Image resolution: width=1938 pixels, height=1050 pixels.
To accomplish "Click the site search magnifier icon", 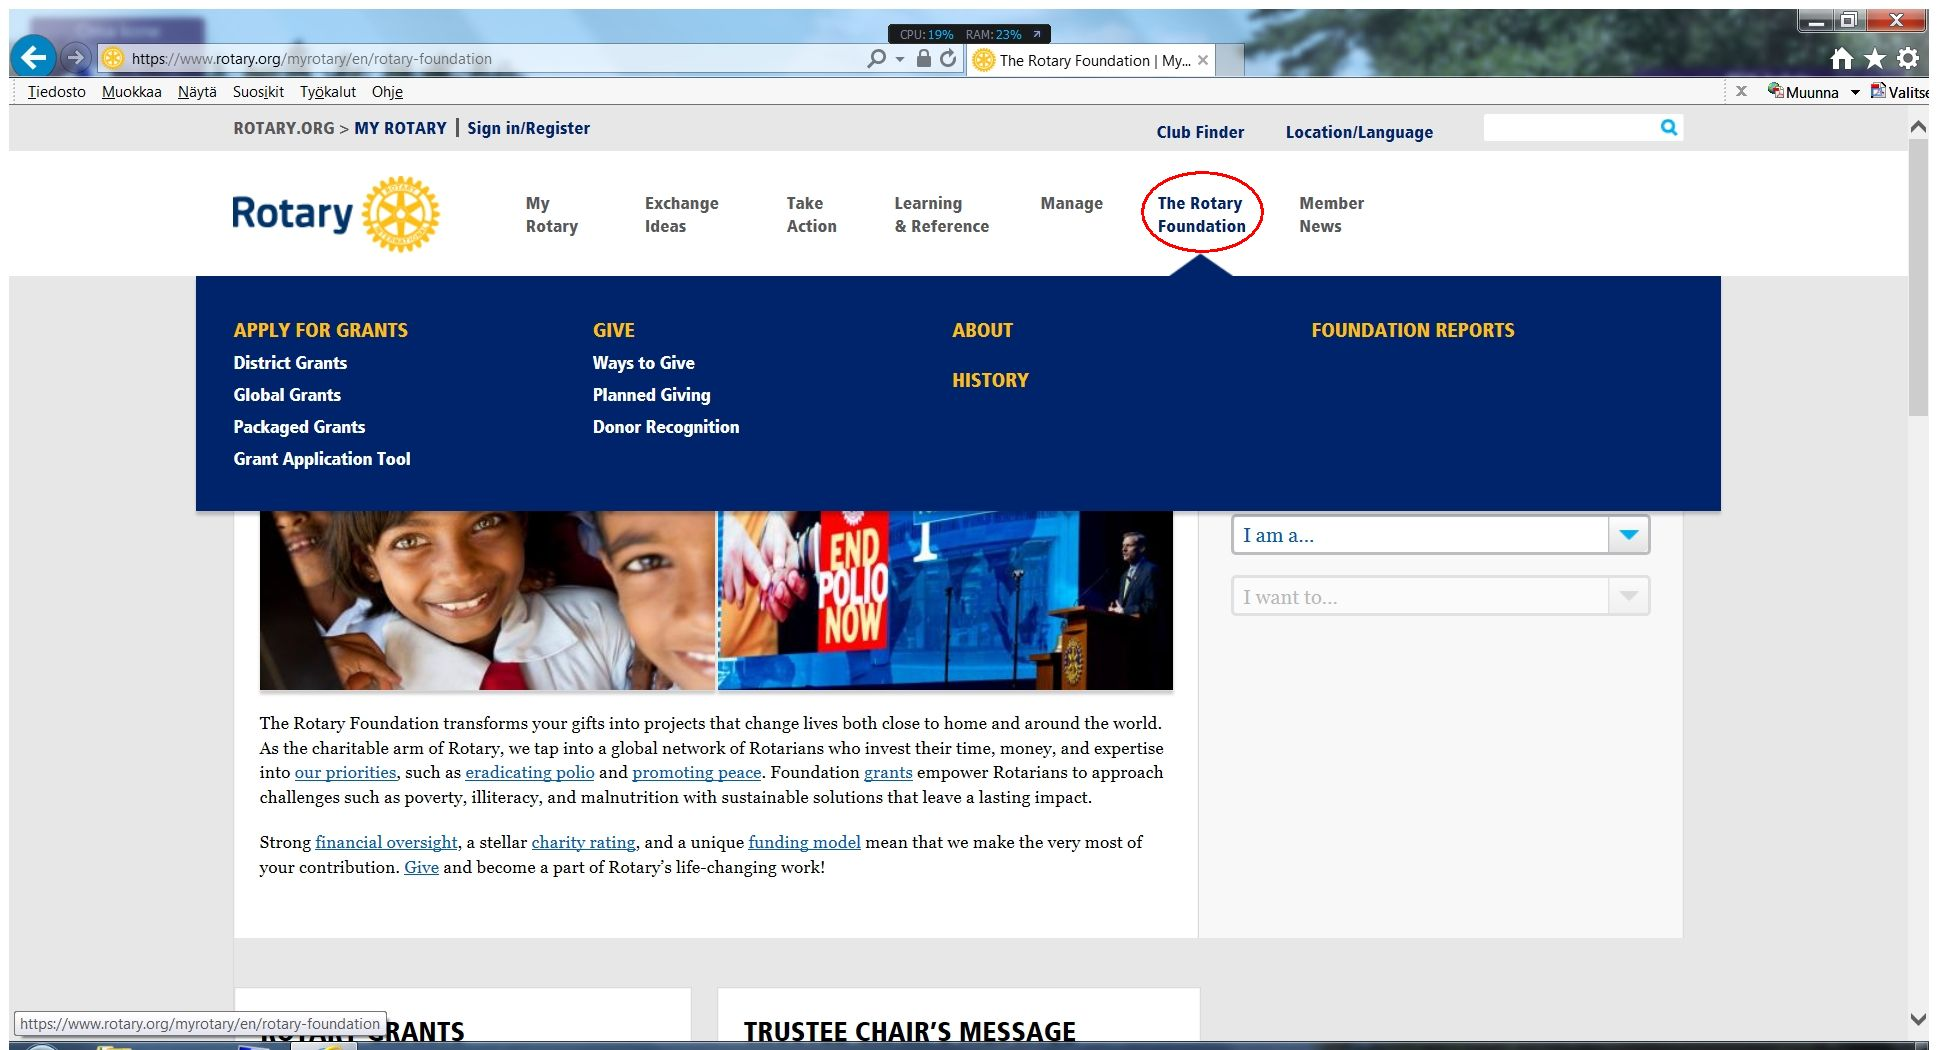I will pos(1668,127).
